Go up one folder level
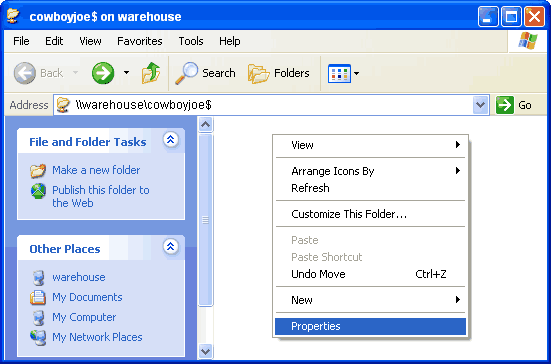Screen dimensions: 551x364 (151, 73)
